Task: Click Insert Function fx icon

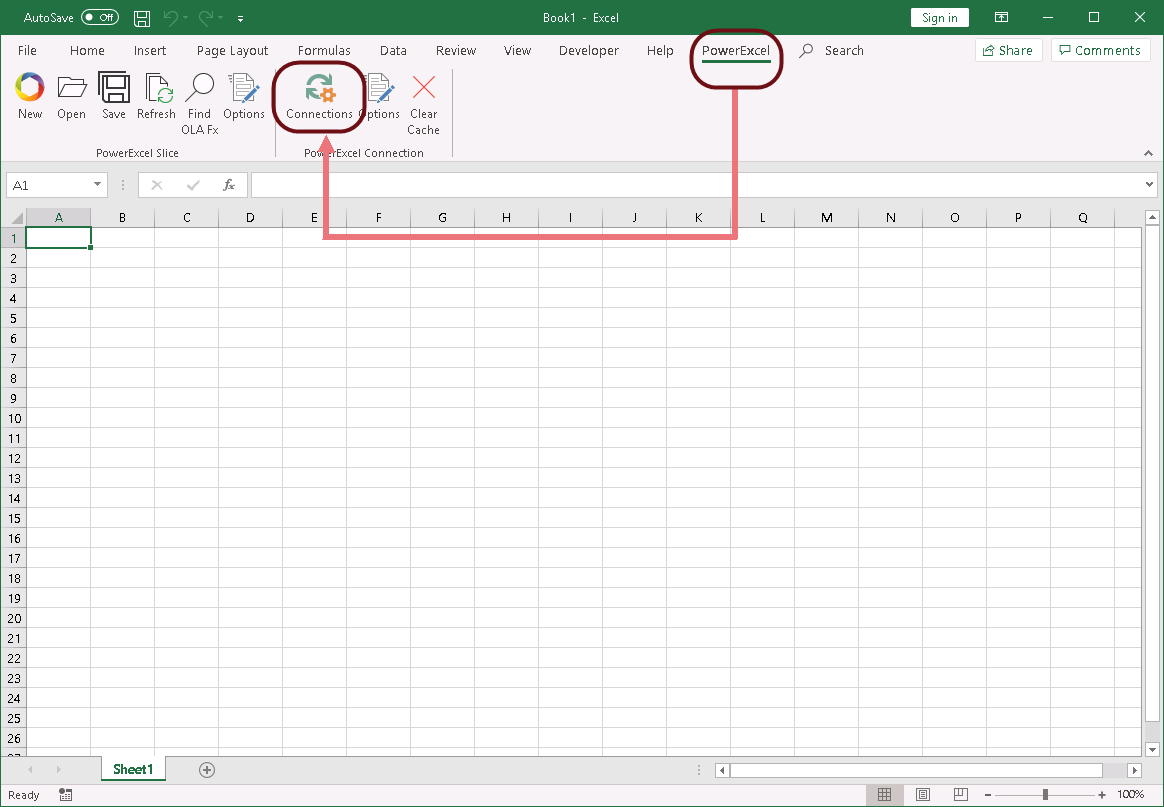Action: (229, 185)
